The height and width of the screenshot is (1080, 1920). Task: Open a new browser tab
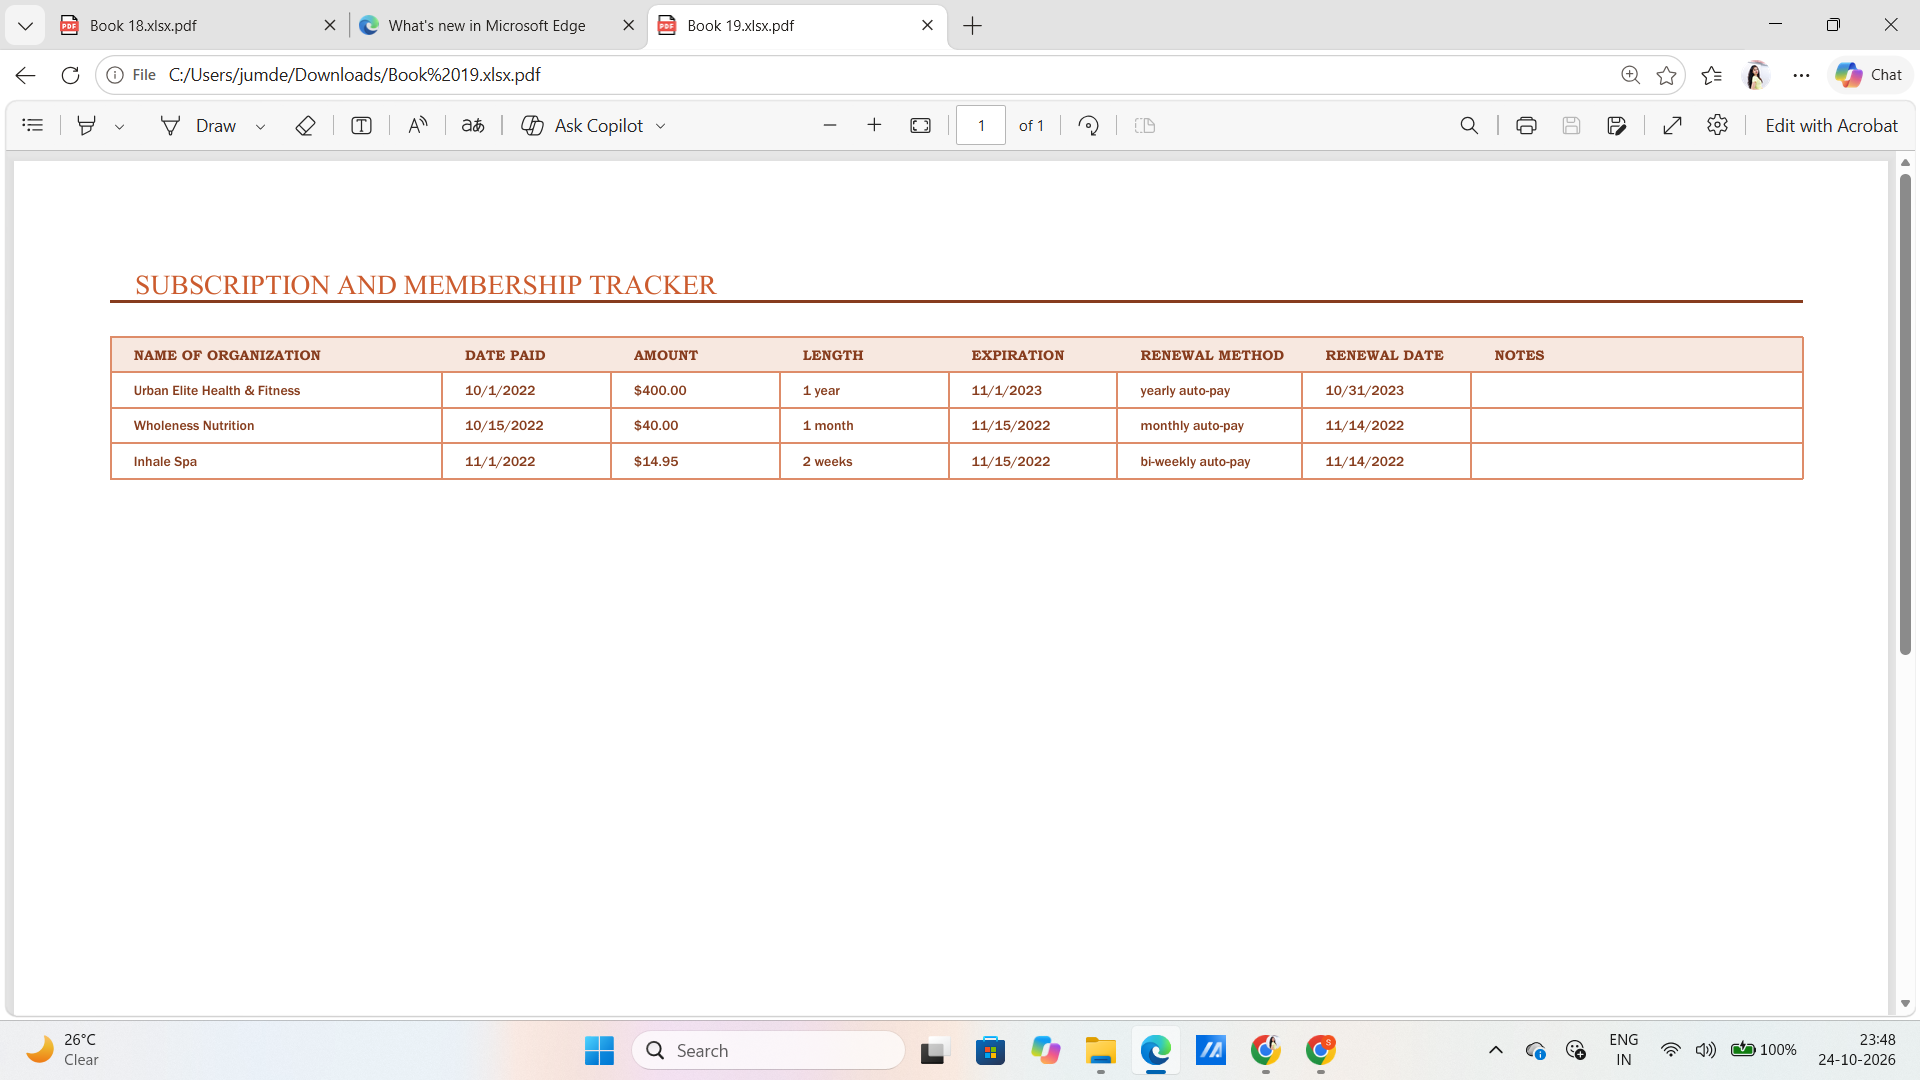(x=973, y=26)
